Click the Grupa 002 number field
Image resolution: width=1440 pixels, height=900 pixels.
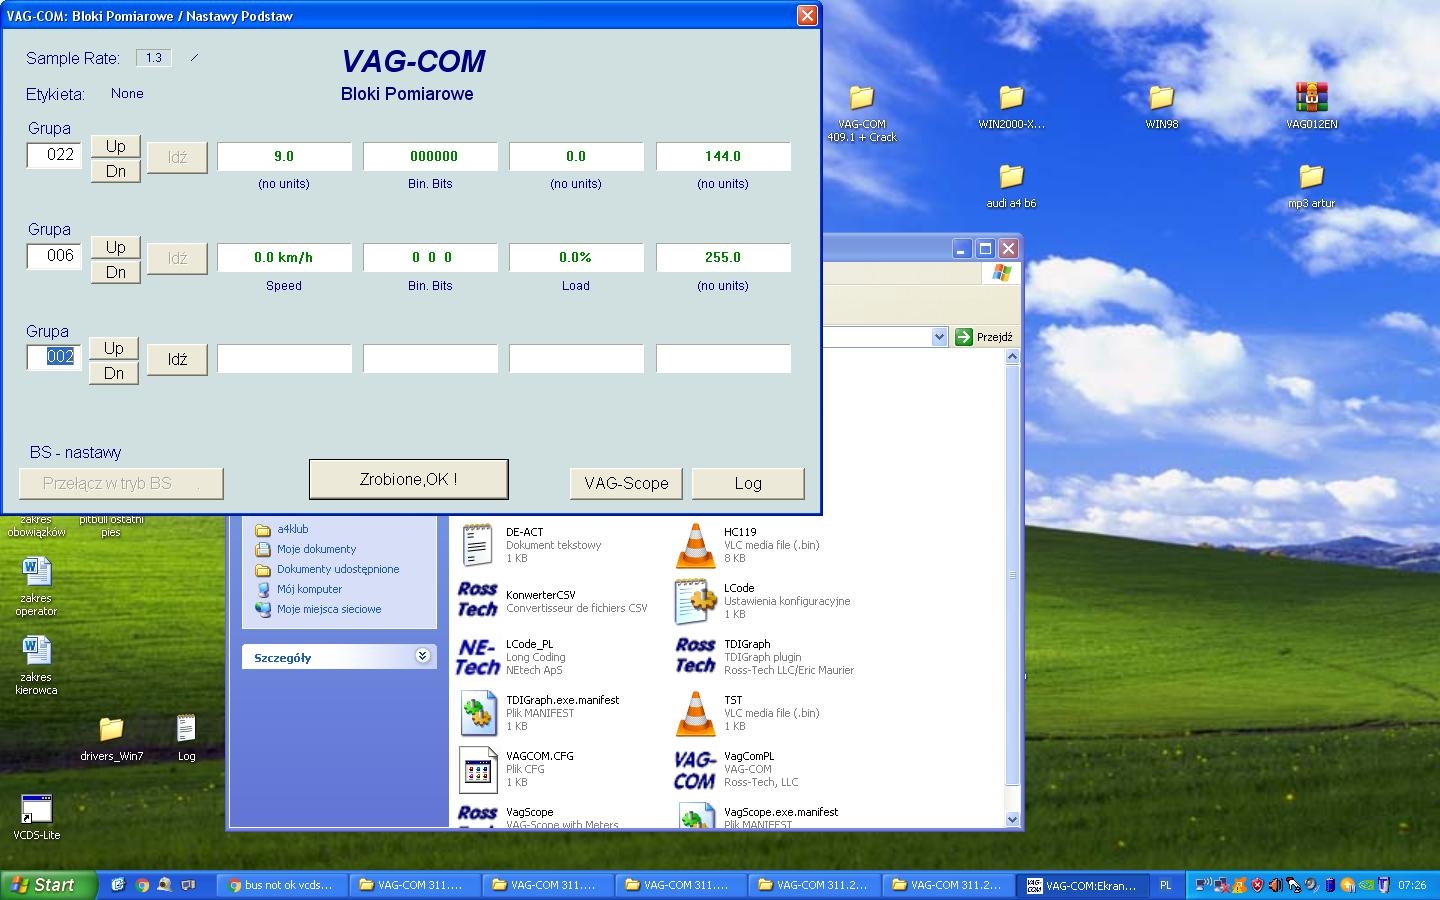coord(54,357)
